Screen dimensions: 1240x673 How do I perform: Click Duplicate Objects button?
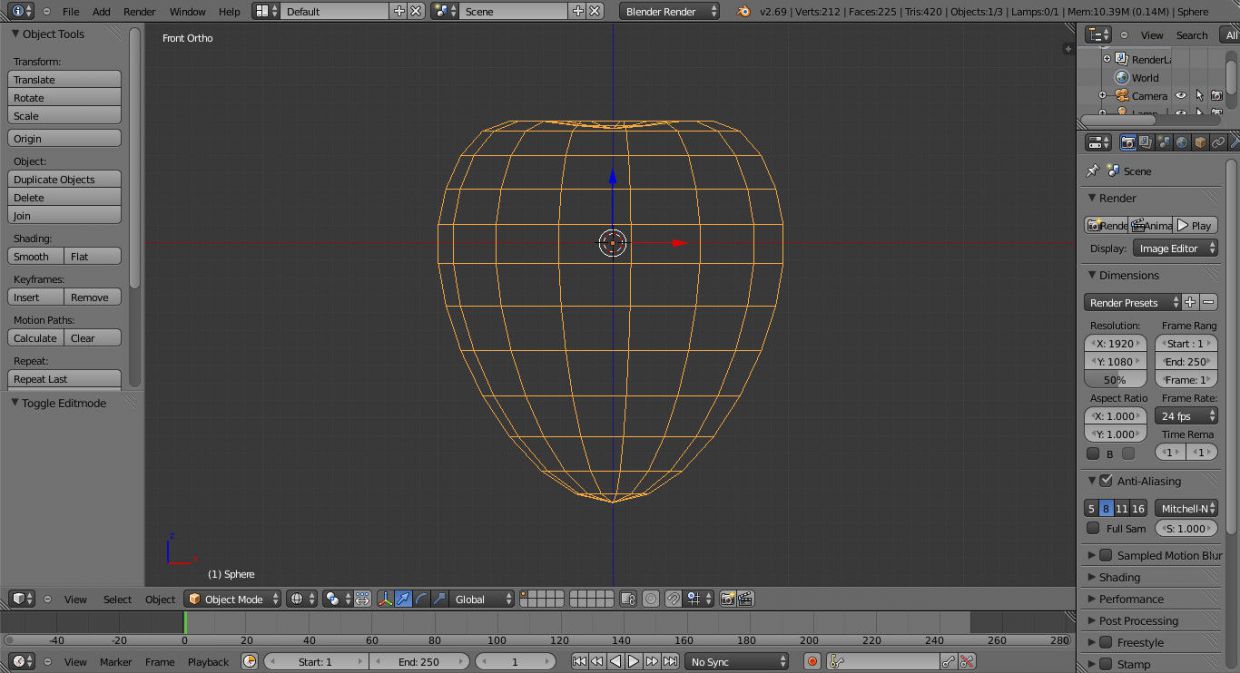pyautogui.click(x=64, y=179)
